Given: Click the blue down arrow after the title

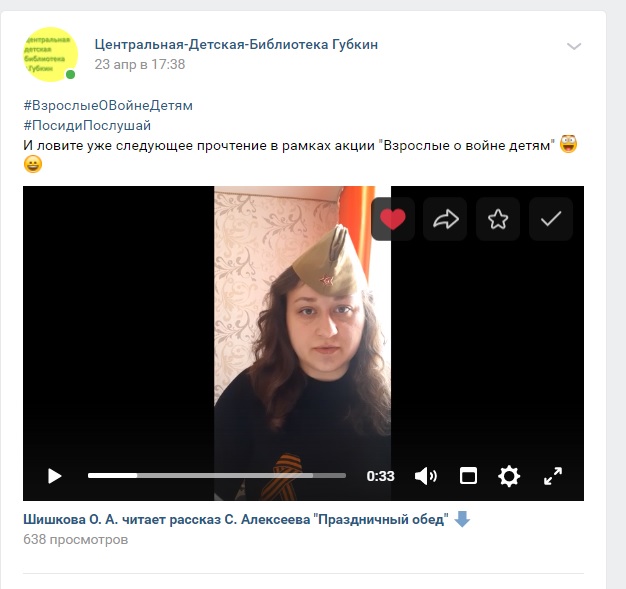Looking at the screenshot, I should click(462, 519).
